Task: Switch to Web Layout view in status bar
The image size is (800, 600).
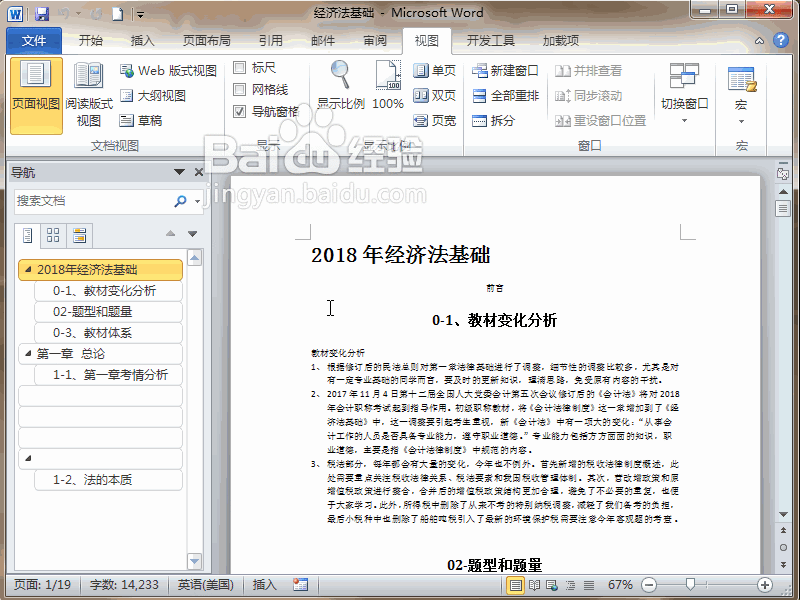Action: coord(552,585)
